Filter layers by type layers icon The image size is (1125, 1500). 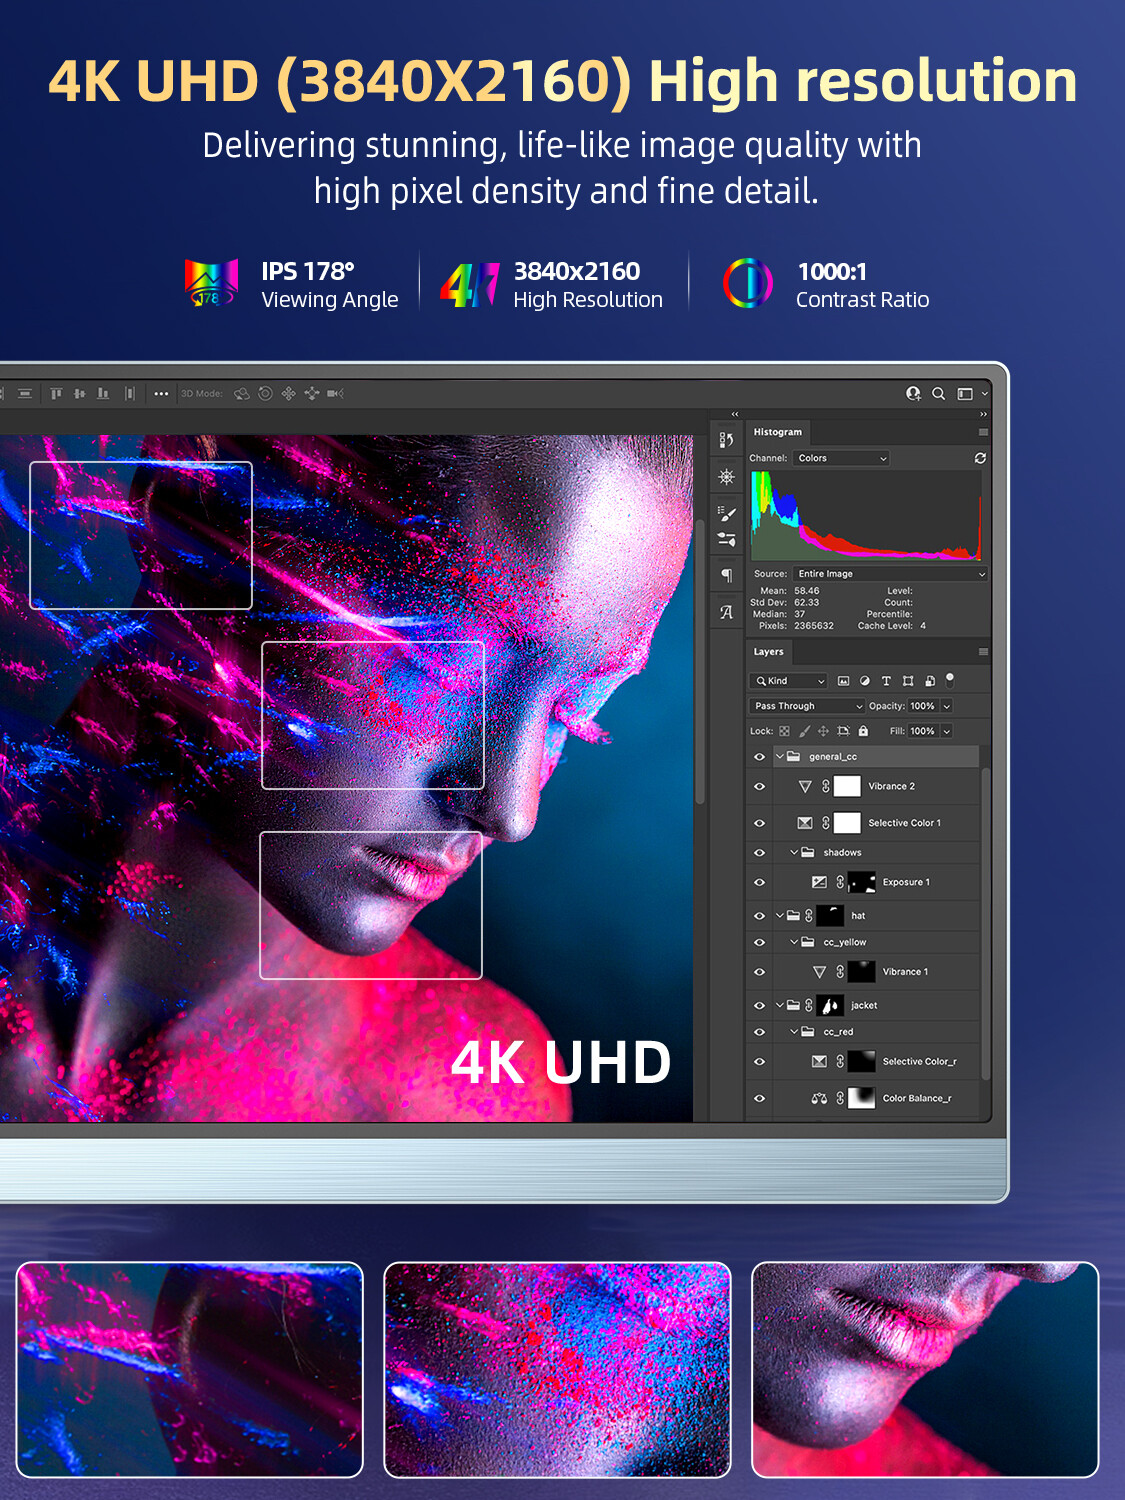coord(886,681)
